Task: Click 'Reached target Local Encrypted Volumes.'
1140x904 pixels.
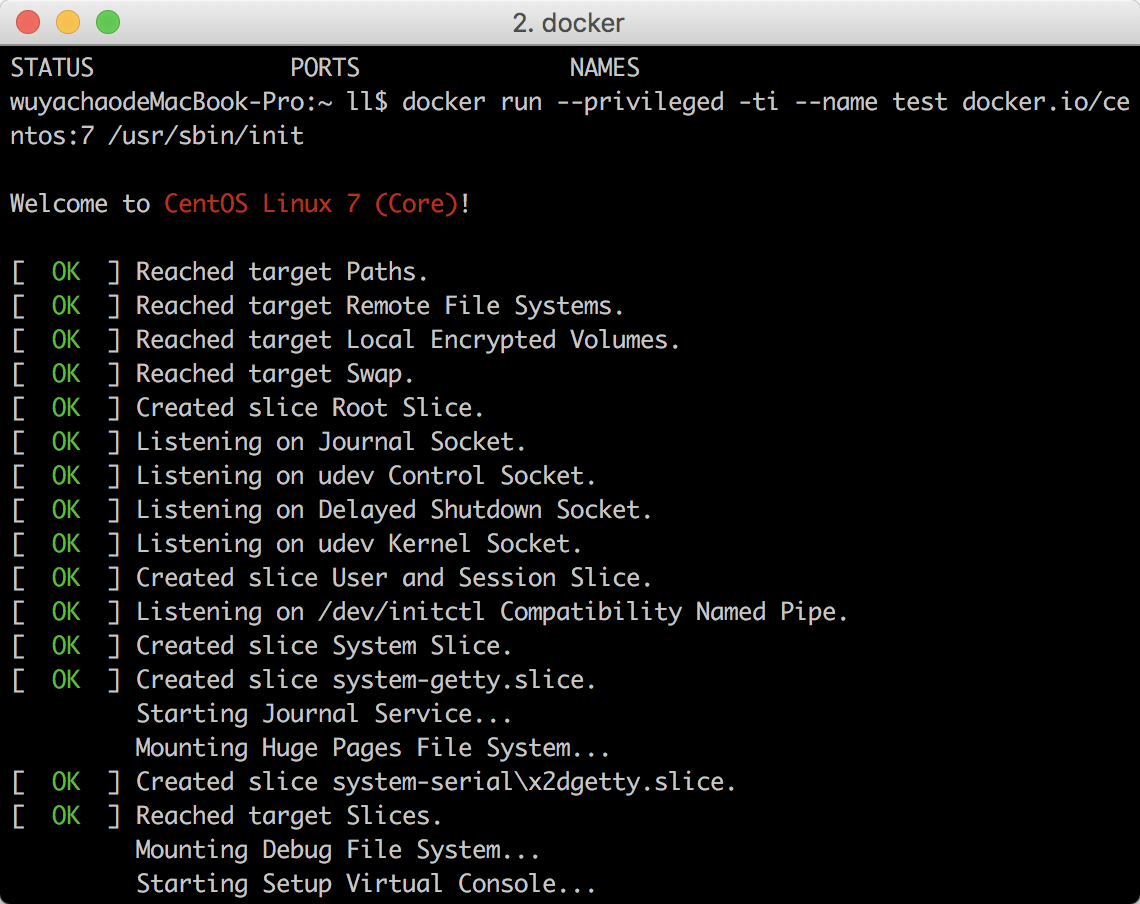Action: [x=408, y=340]
